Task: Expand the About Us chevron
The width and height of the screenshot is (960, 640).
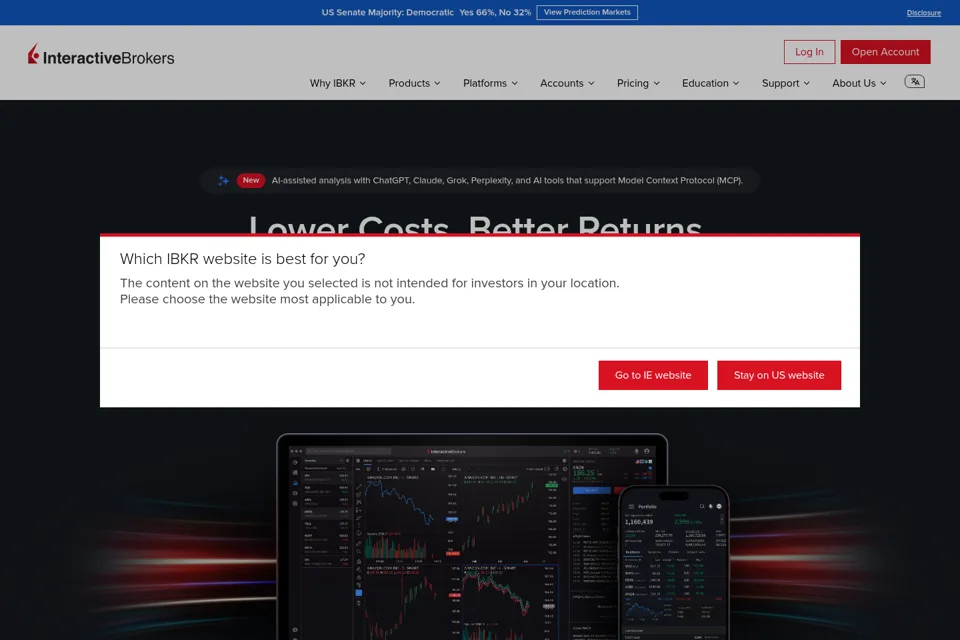Action: (x=883, y=83)
